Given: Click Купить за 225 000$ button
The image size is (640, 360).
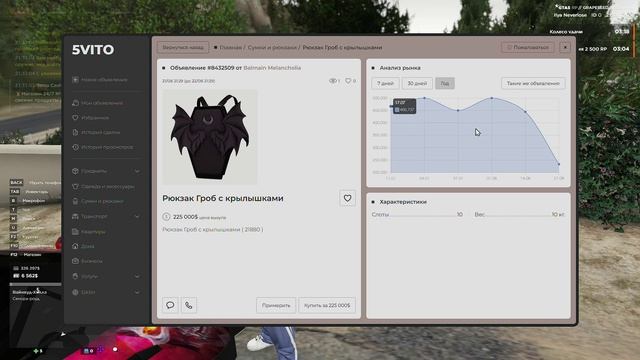Looking at the screenshot, I should [x=327, y=305].
